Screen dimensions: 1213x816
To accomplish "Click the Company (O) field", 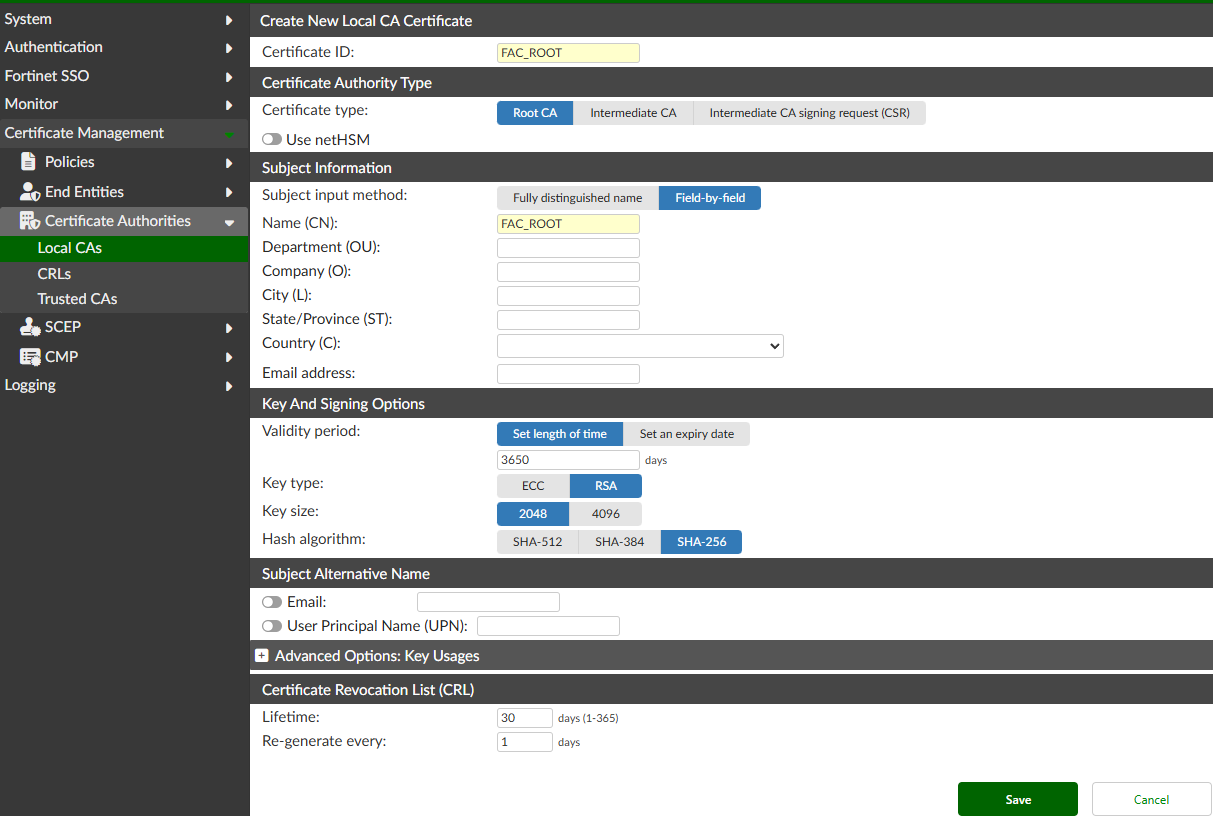I will click(568, 272).
